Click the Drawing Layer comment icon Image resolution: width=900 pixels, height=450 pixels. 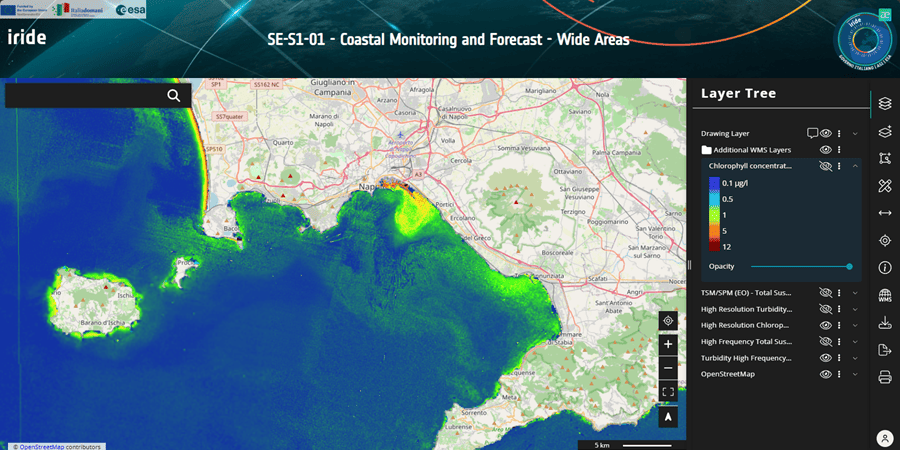pyautogui.click(x=812, y=133)
